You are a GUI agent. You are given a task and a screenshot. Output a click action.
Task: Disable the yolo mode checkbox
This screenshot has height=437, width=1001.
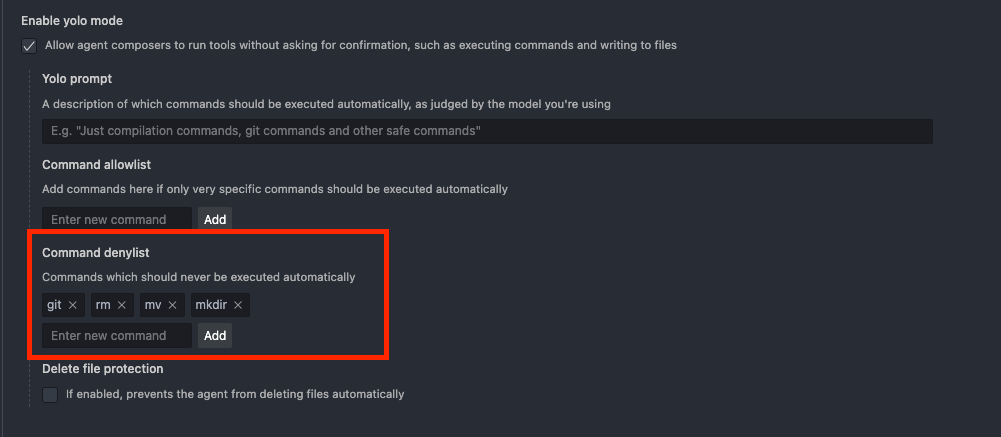tap(29, 46)
